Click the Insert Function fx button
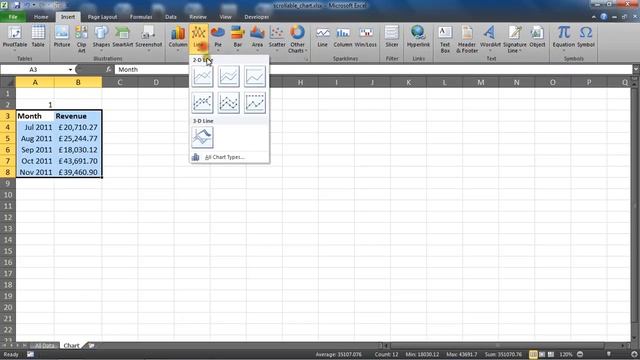This screenshot has width=640, height=360. (109, 69)
